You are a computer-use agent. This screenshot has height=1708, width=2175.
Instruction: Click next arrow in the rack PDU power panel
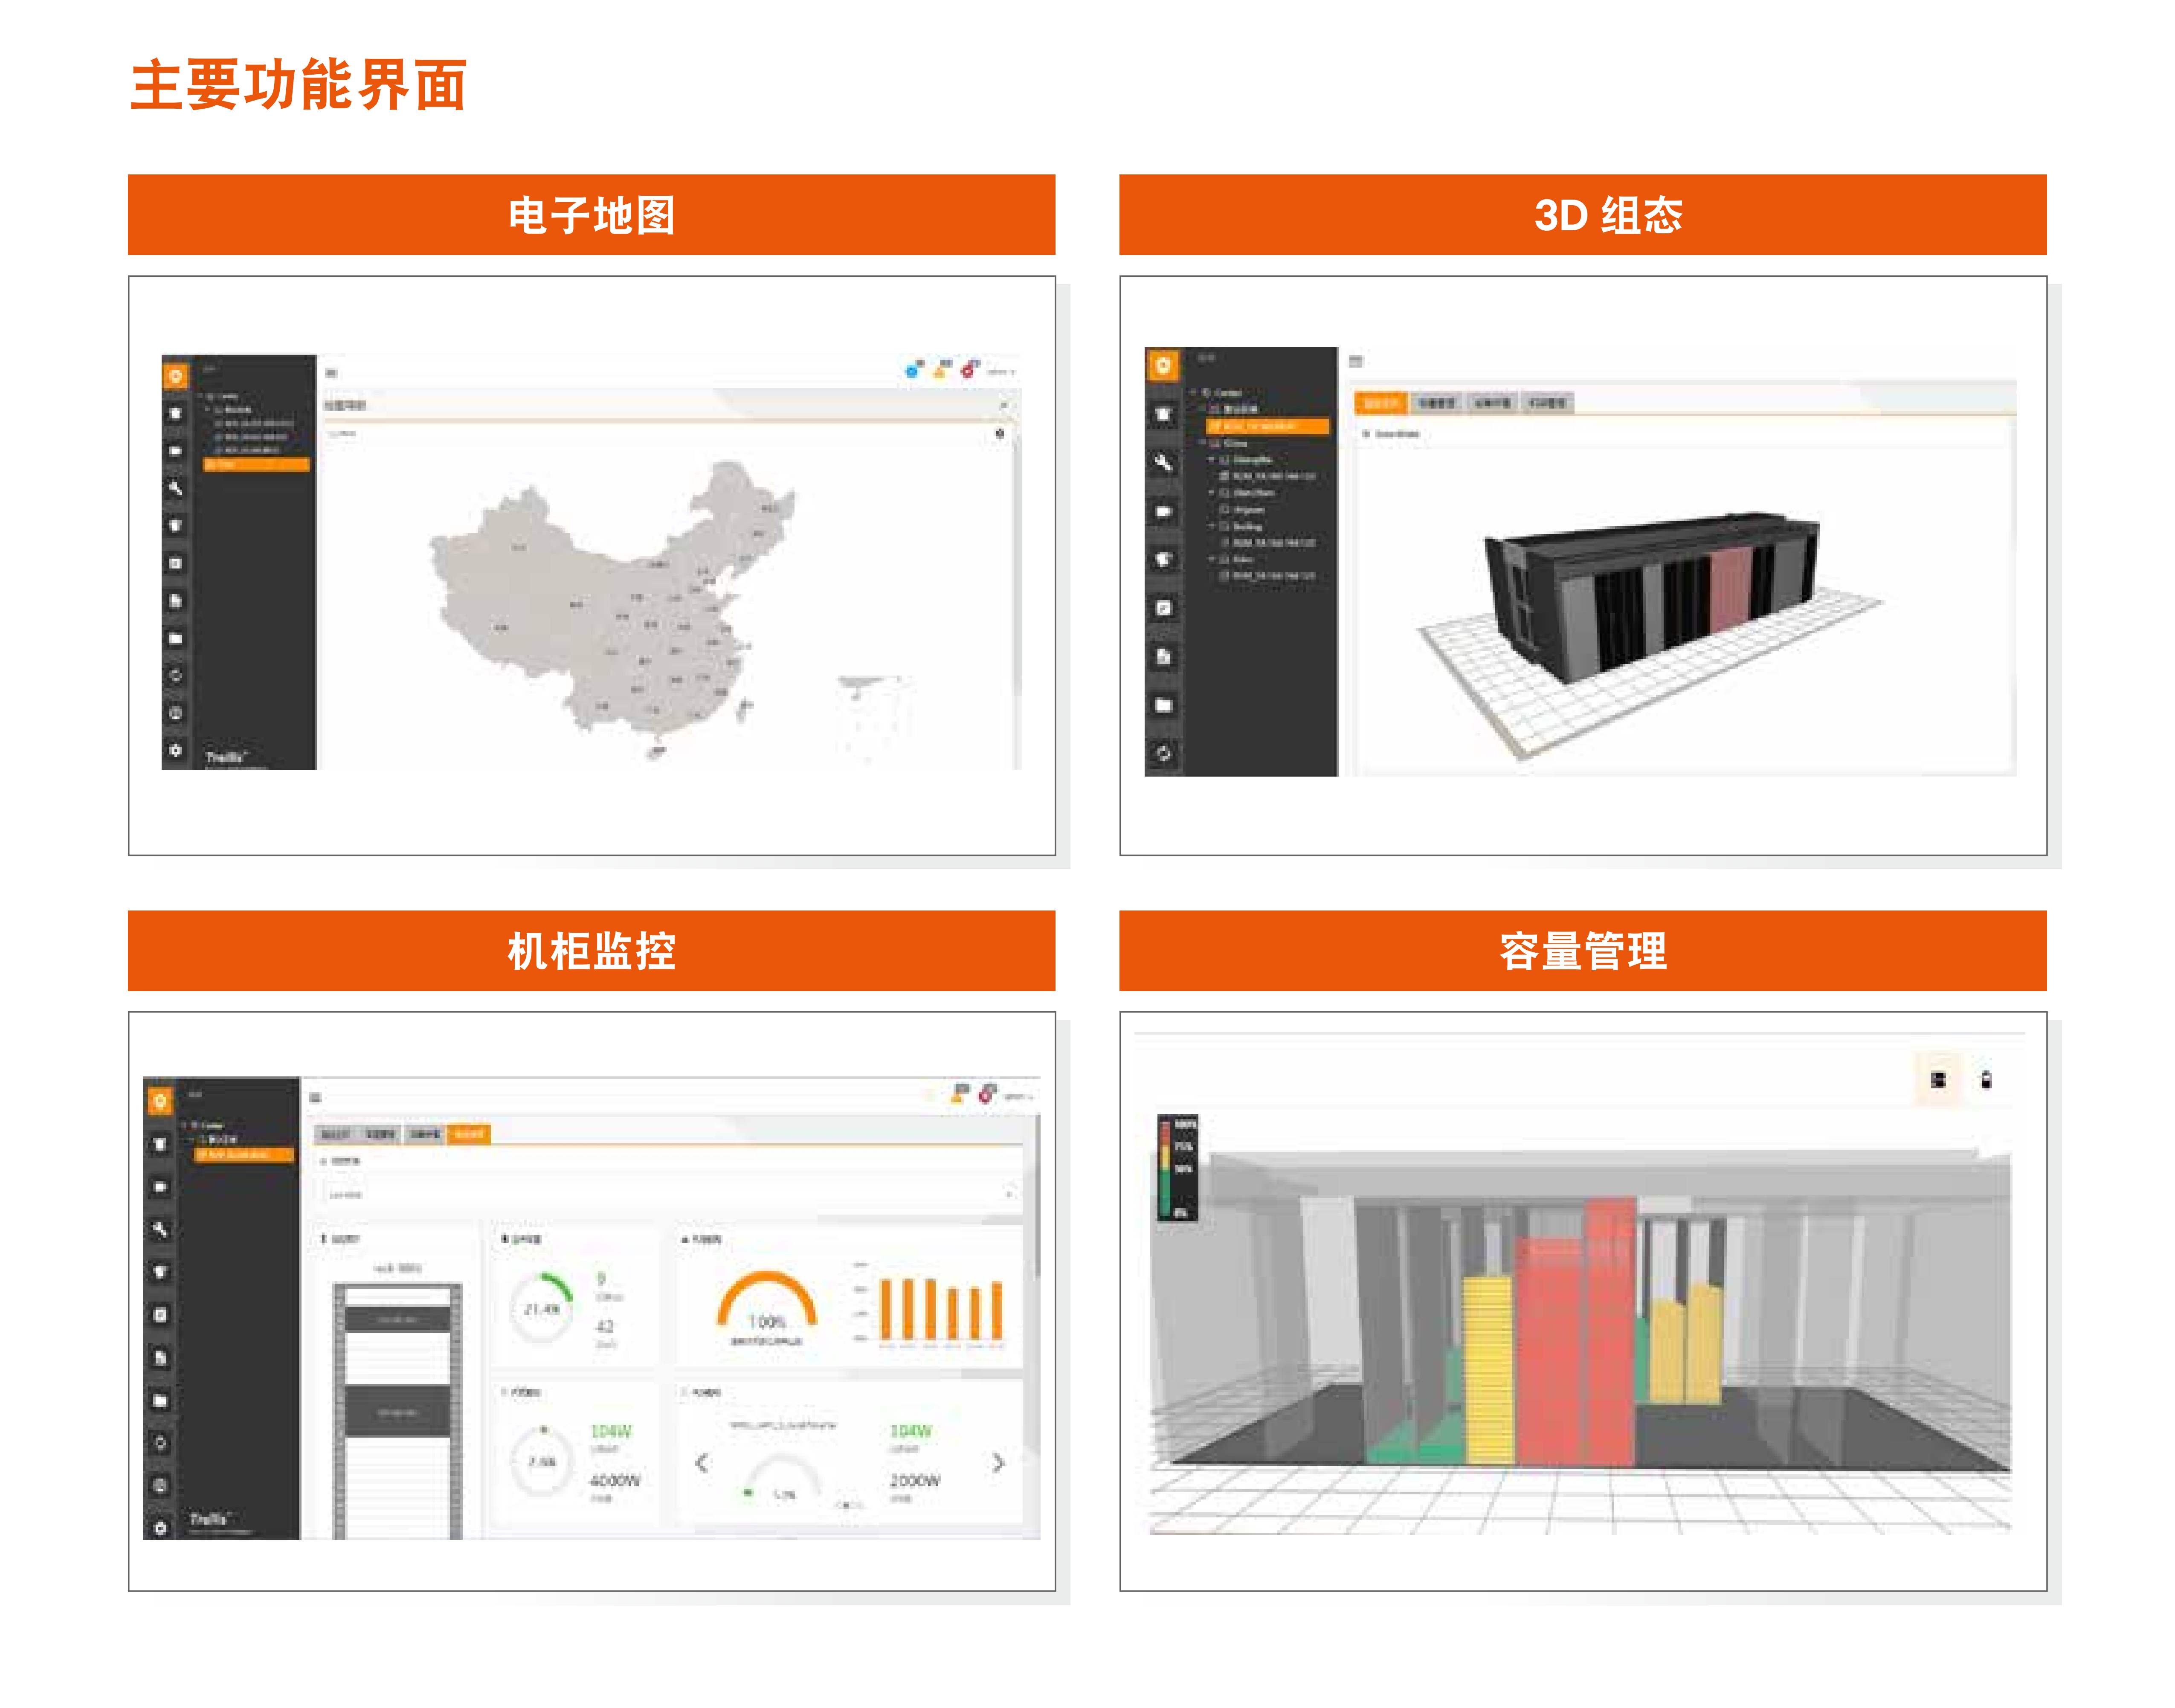click(997, 1463)
